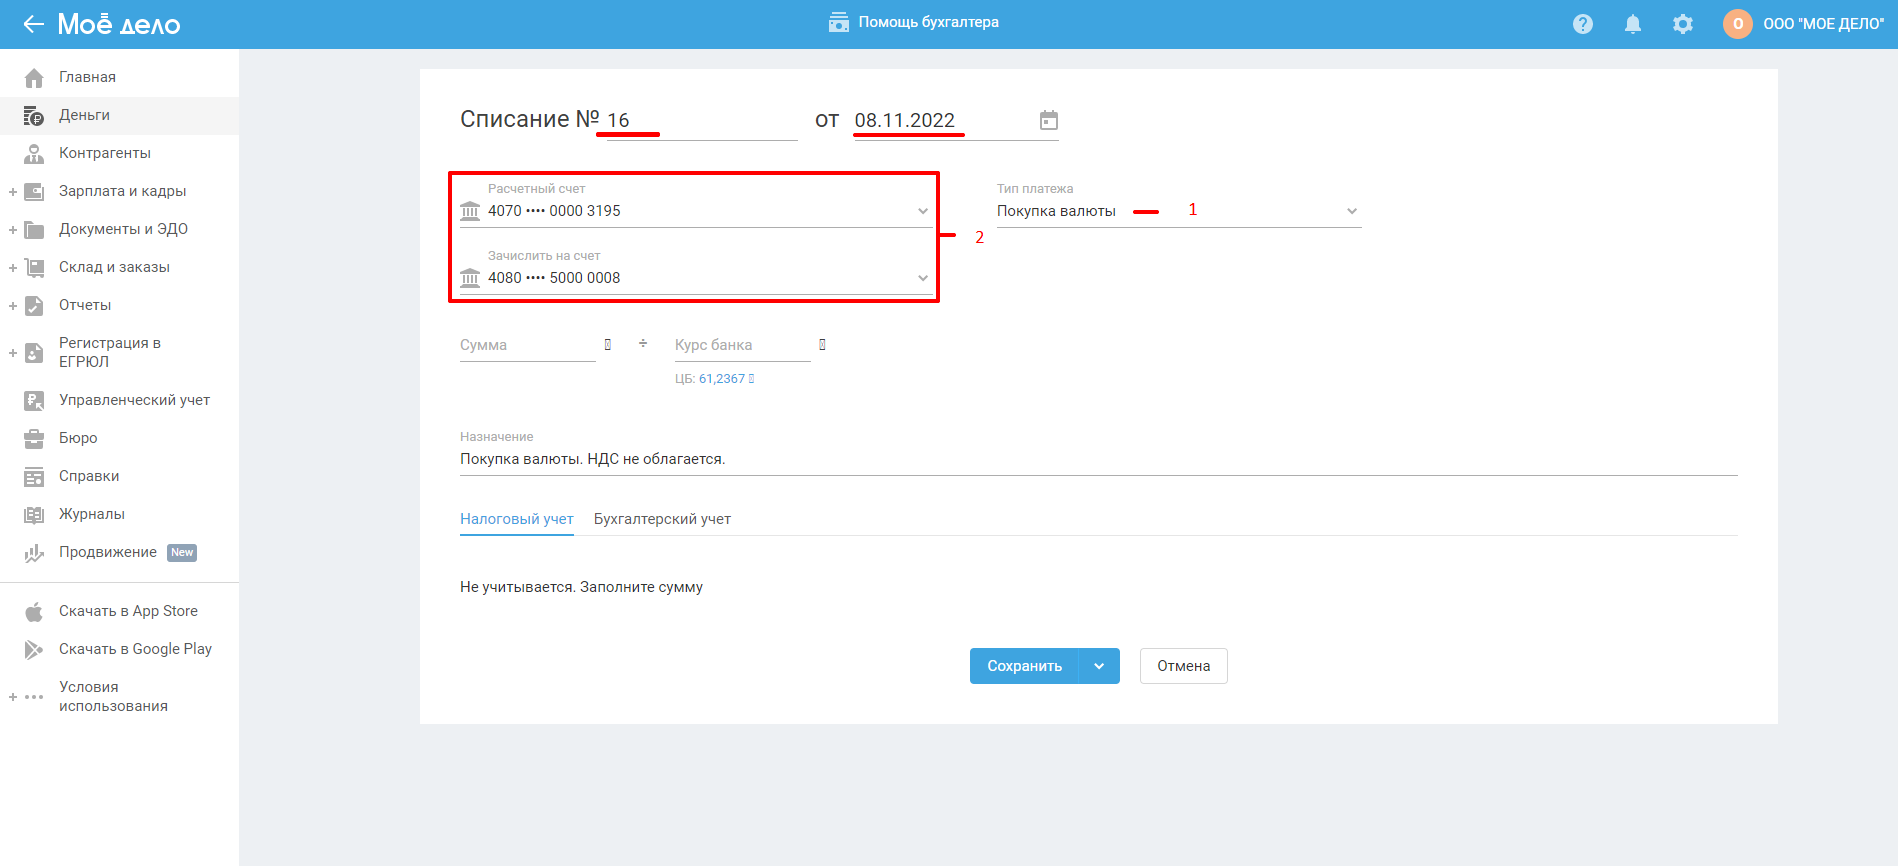Click the Деньги sidebar icon
1898x866 pixels.
[x=34, y=115]
